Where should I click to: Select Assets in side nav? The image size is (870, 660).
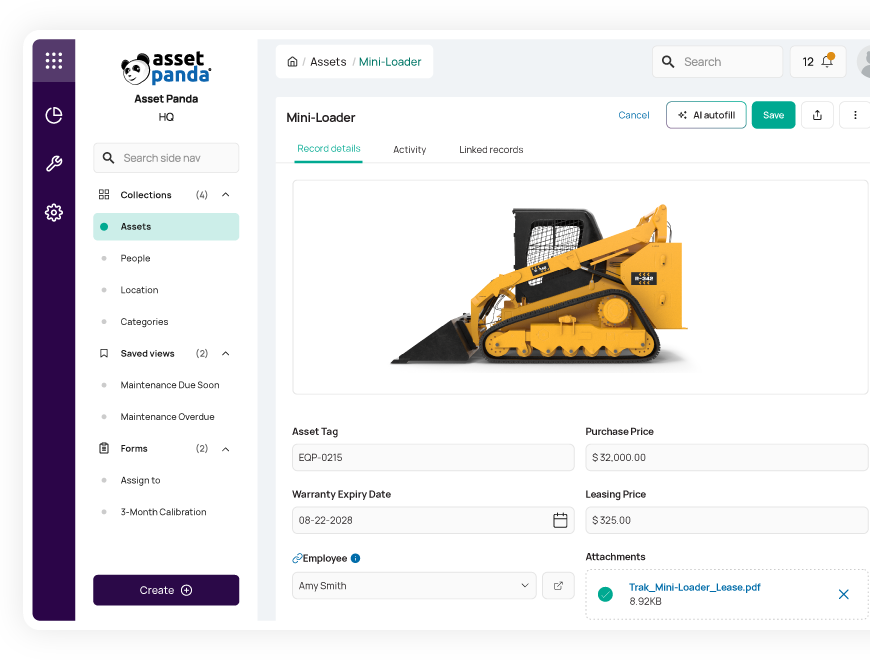pyautogui.click(x=166, y=227)
